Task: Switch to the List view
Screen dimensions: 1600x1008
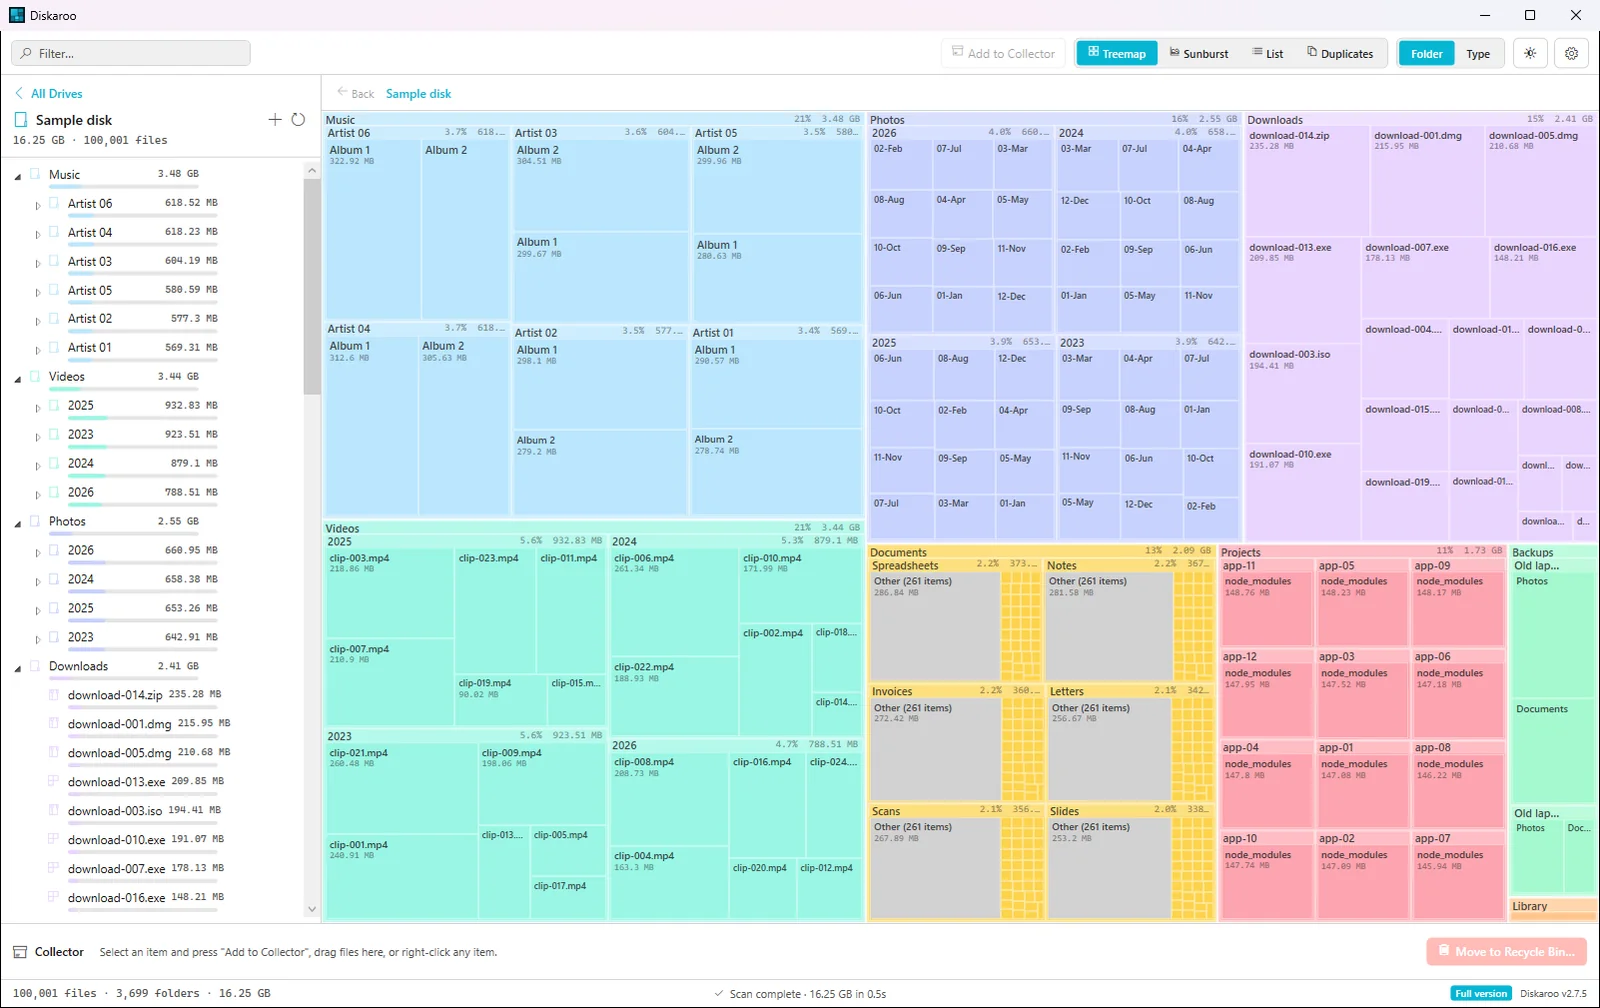Action: [1267, 54]
